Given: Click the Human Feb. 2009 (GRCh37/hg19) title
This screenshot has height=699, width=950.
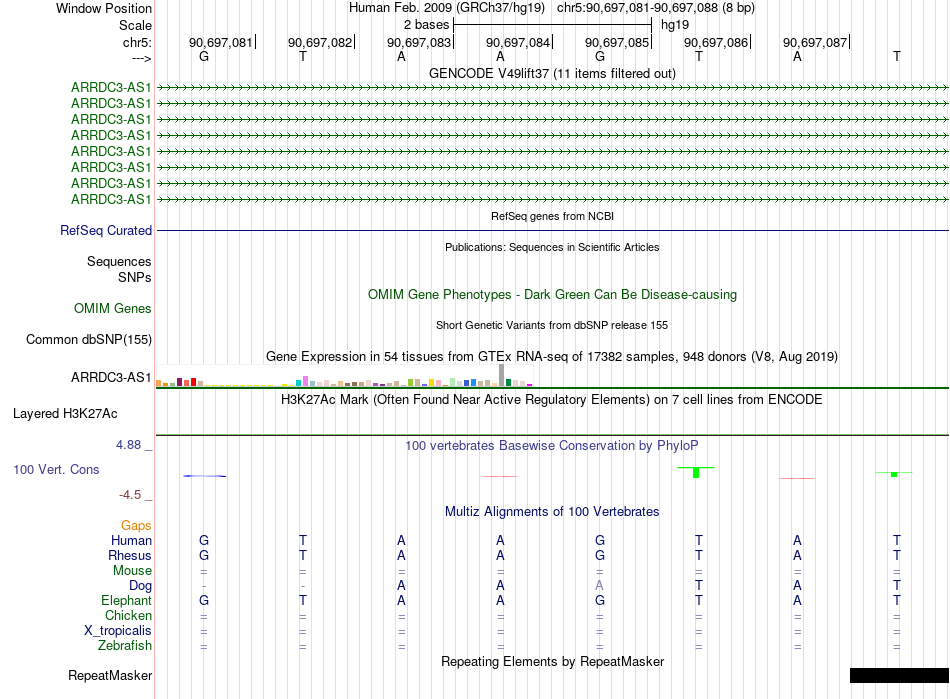Looking at the screenshot, I should 447,8.
